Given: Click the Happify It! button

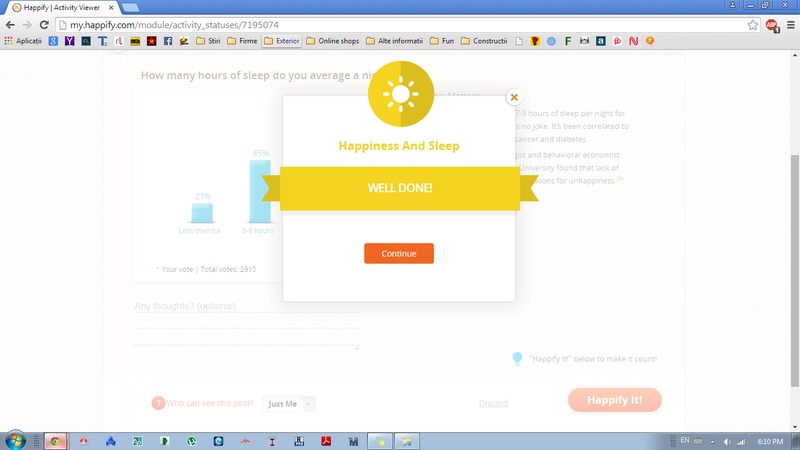Looking at the screenshot, I should (614, 399).
